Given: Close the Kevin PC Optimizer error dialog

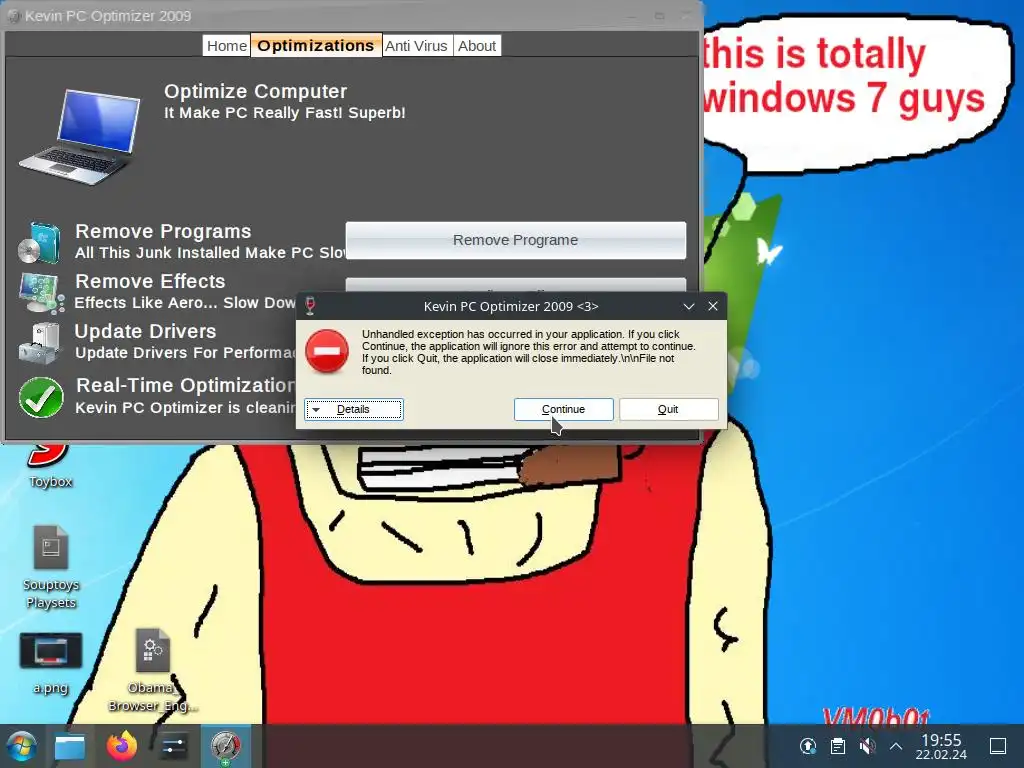Looking at the screenshot, I should [x=713, y=306].
